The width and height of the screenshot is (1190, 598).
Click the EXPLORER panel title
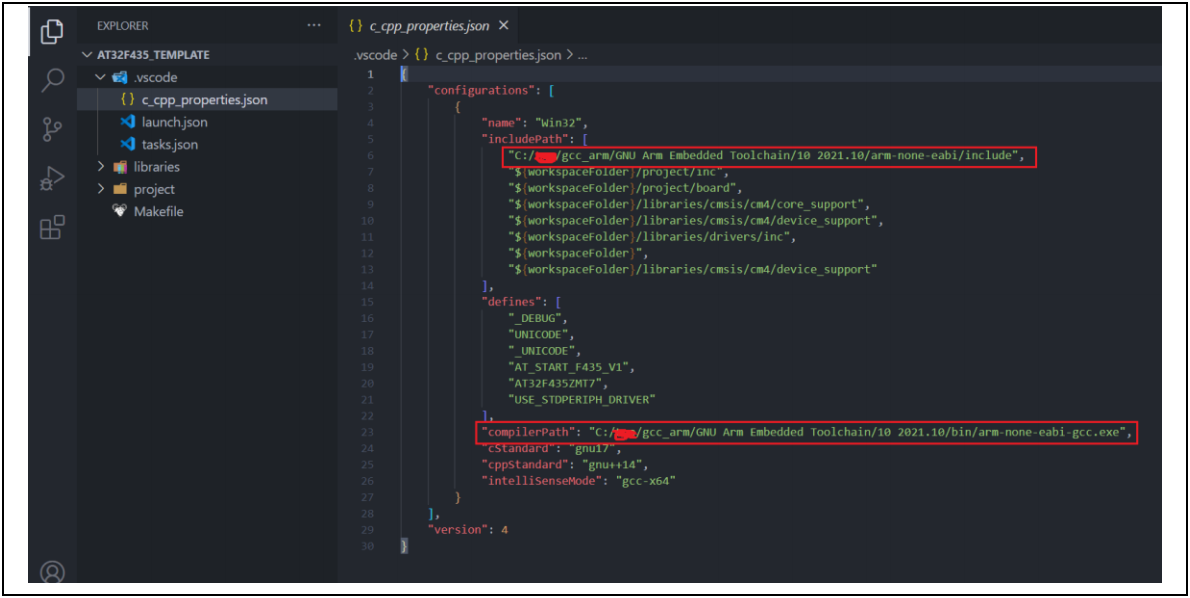(x=123, y=26)
